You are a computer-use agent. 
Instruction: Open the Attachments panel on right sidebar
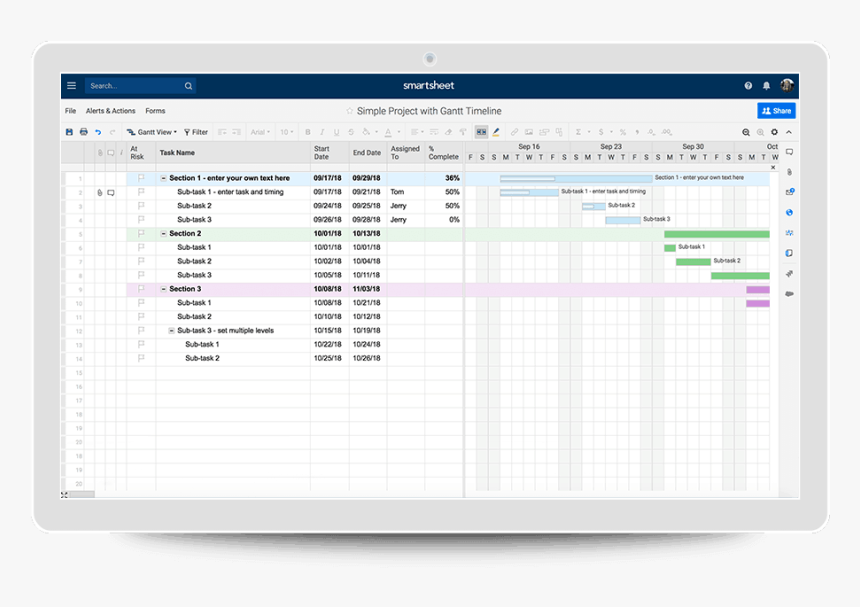[788, 170]
